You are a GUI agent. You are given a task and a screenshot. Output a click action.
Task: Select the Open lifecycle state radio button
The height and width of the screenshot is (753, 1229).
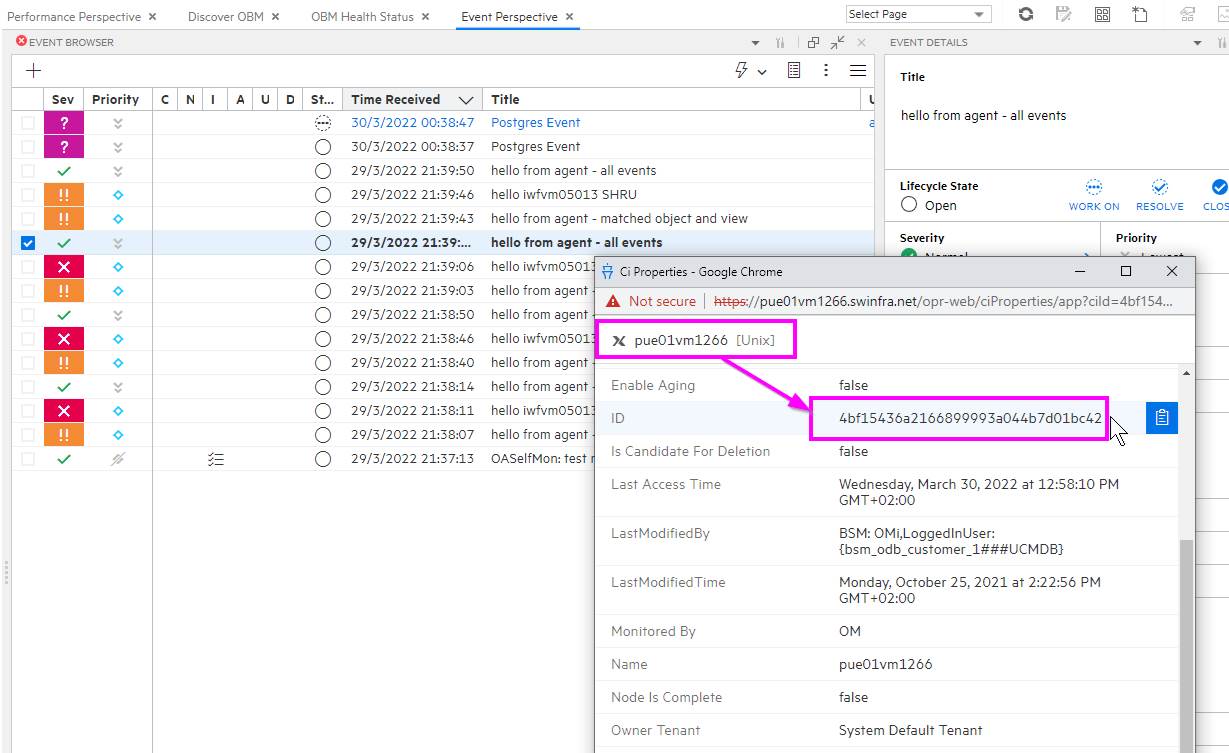909,205
